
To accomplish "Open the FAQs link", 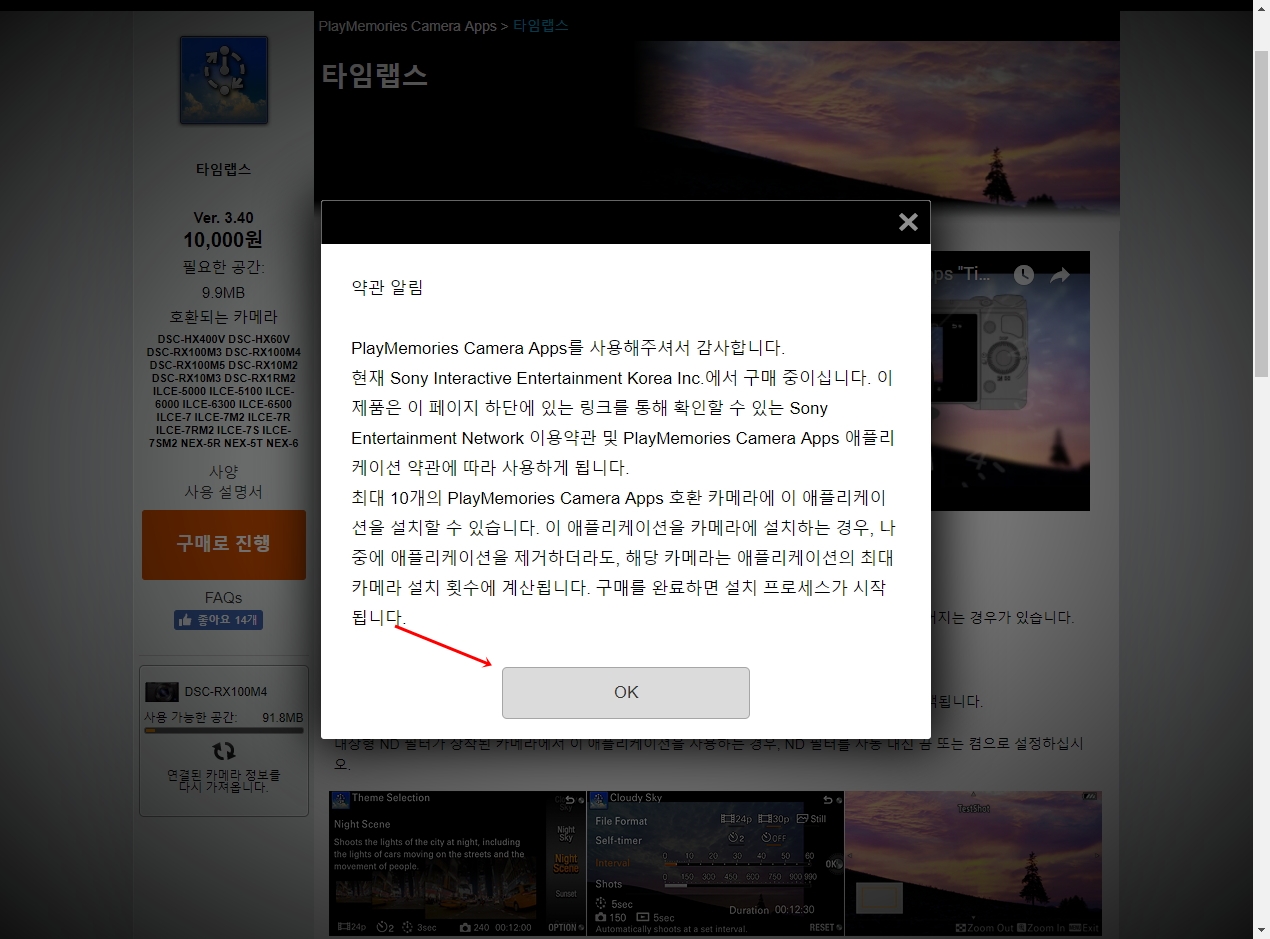I will 223,597.
